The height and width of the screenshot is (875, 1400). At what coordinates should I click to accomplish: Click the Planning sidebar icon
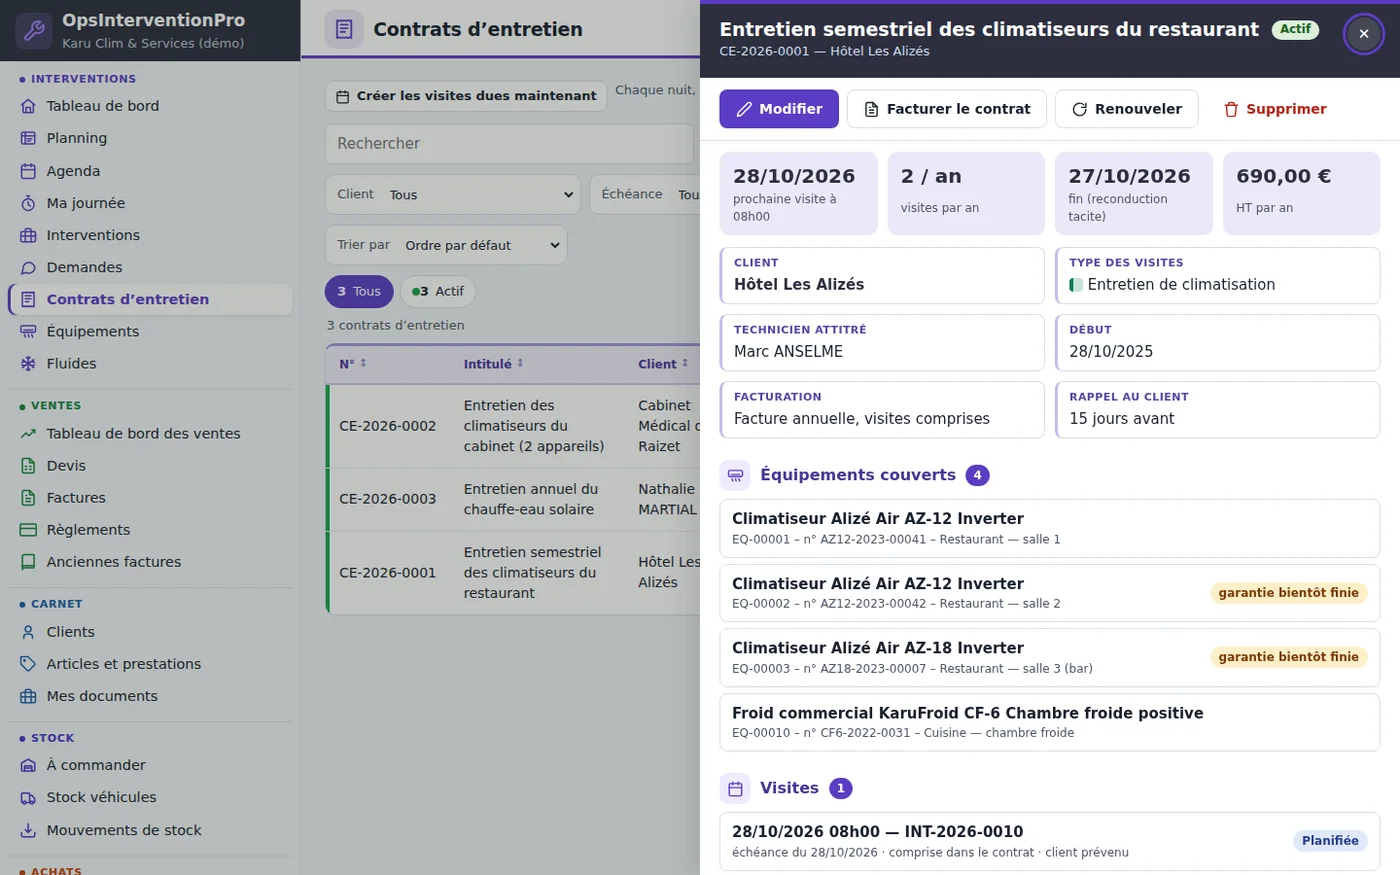(28, 138)
